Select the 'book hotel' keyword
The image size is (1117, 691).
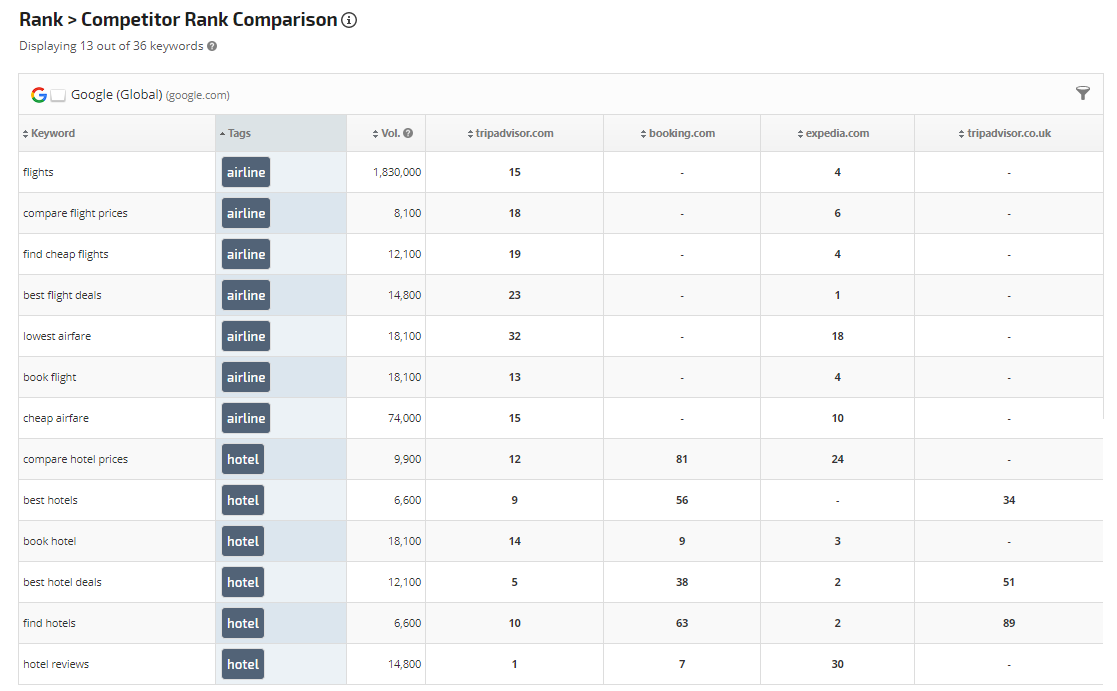(49, 541)
